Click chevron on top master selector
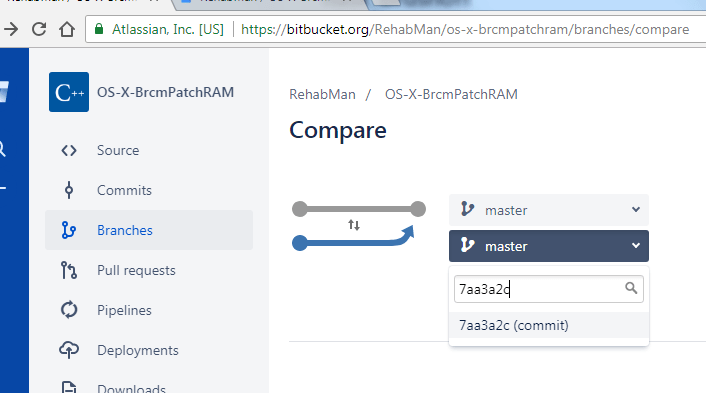The width and height of the screenshot is (706, 393). [x=636, y=209]
